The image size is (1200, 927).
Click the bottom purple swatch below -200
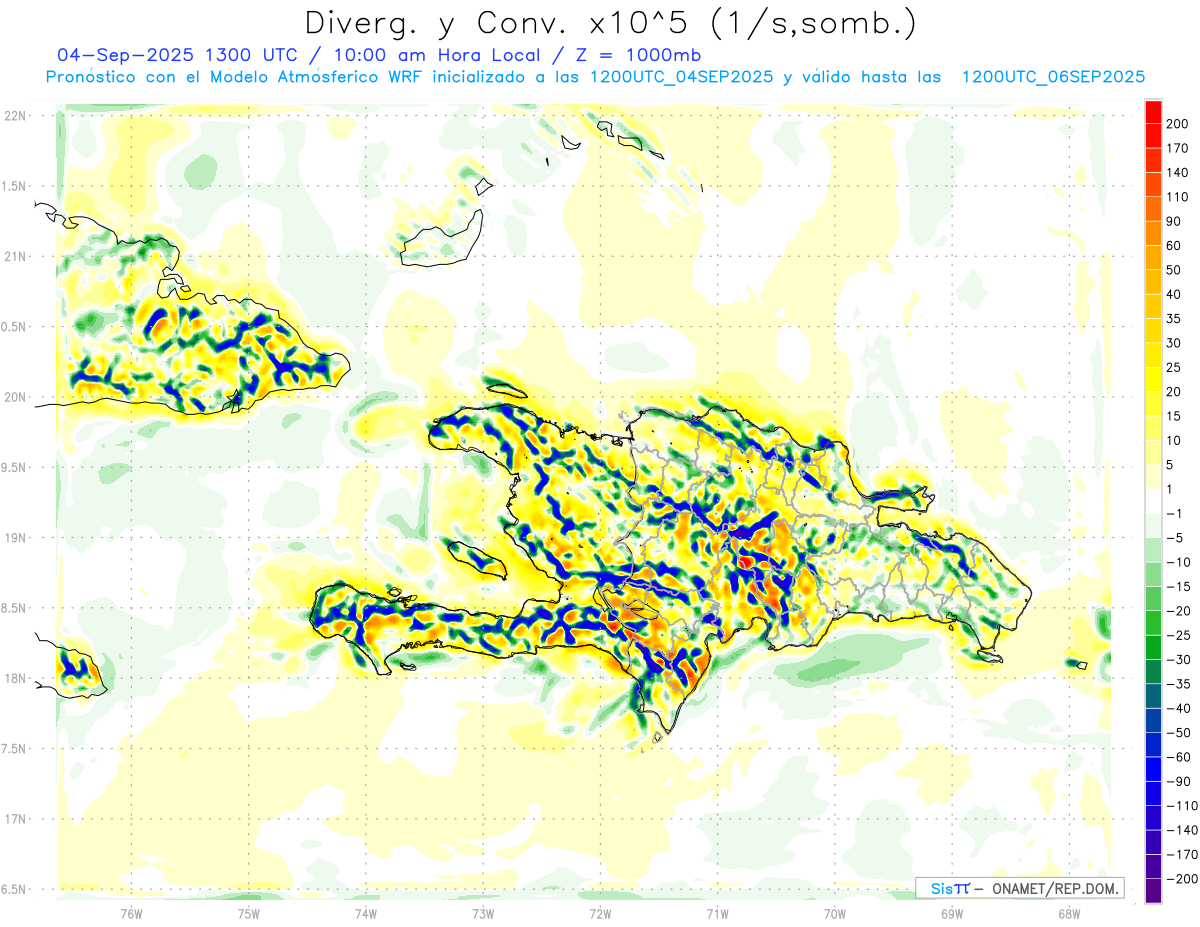point(1153,891)
